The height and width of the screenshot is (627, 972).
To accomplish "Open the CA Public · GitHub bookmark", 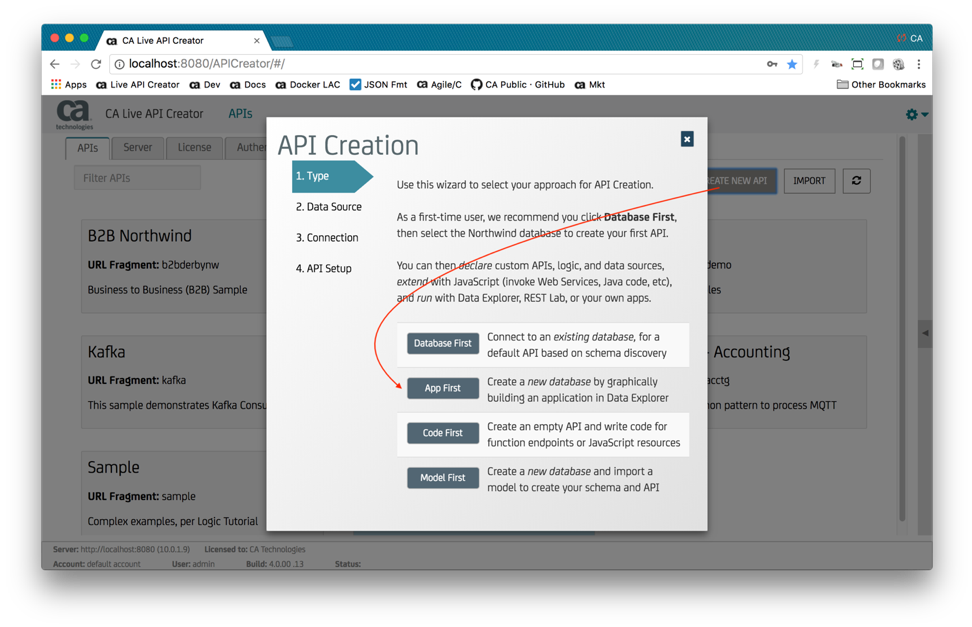I will click(518, 84).
